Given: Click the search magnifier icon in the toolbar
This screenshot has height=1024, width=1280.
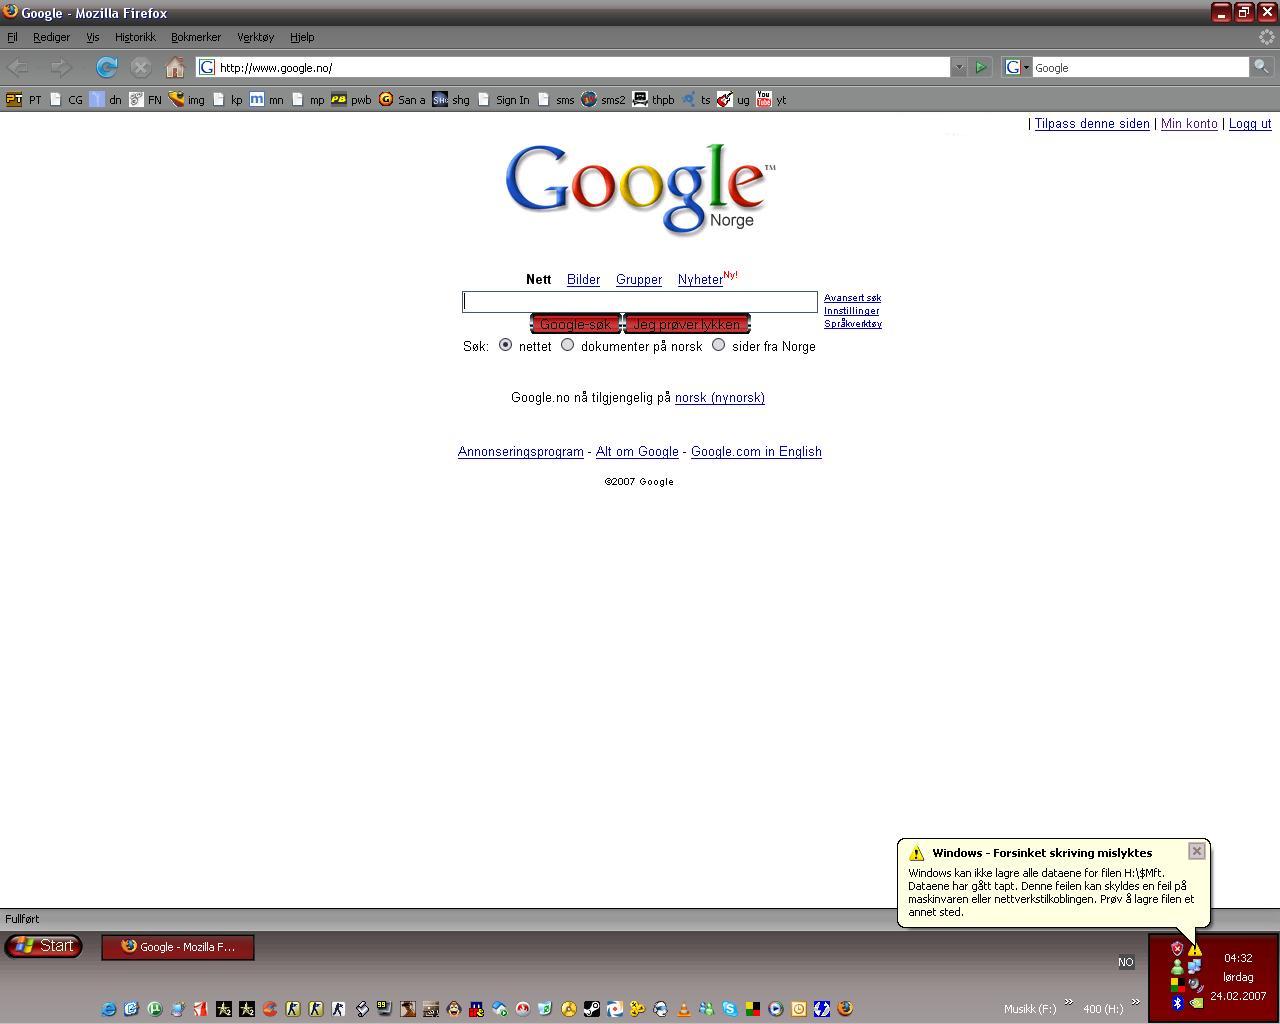Looking at the screenshot, I should pyautogui.click(x=1262, y=67).
